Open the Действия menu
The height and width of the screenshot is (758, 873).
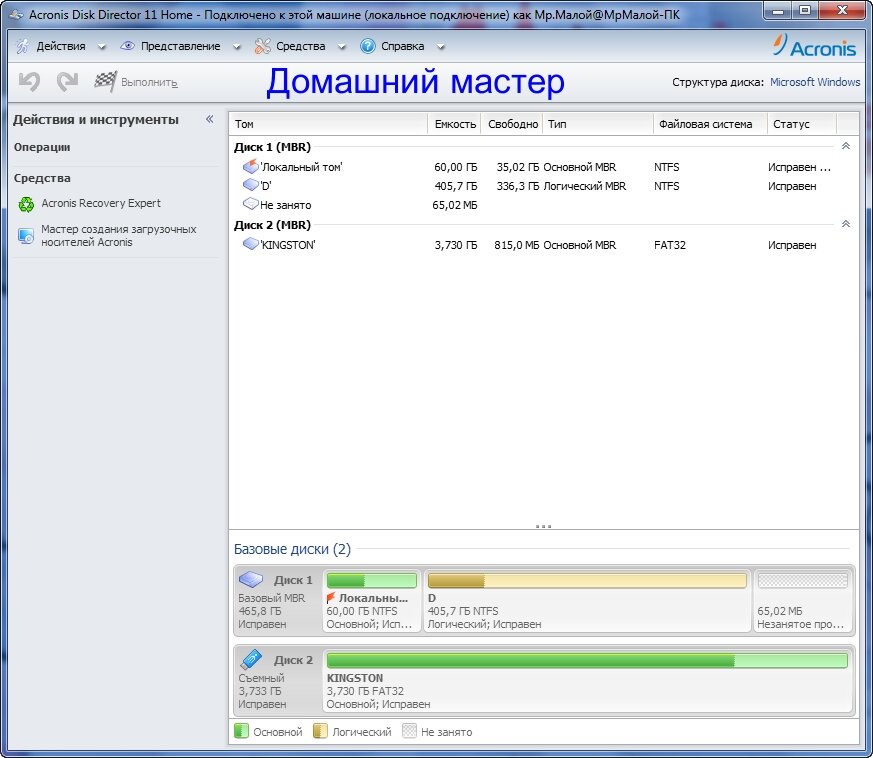tap(61, 46)
